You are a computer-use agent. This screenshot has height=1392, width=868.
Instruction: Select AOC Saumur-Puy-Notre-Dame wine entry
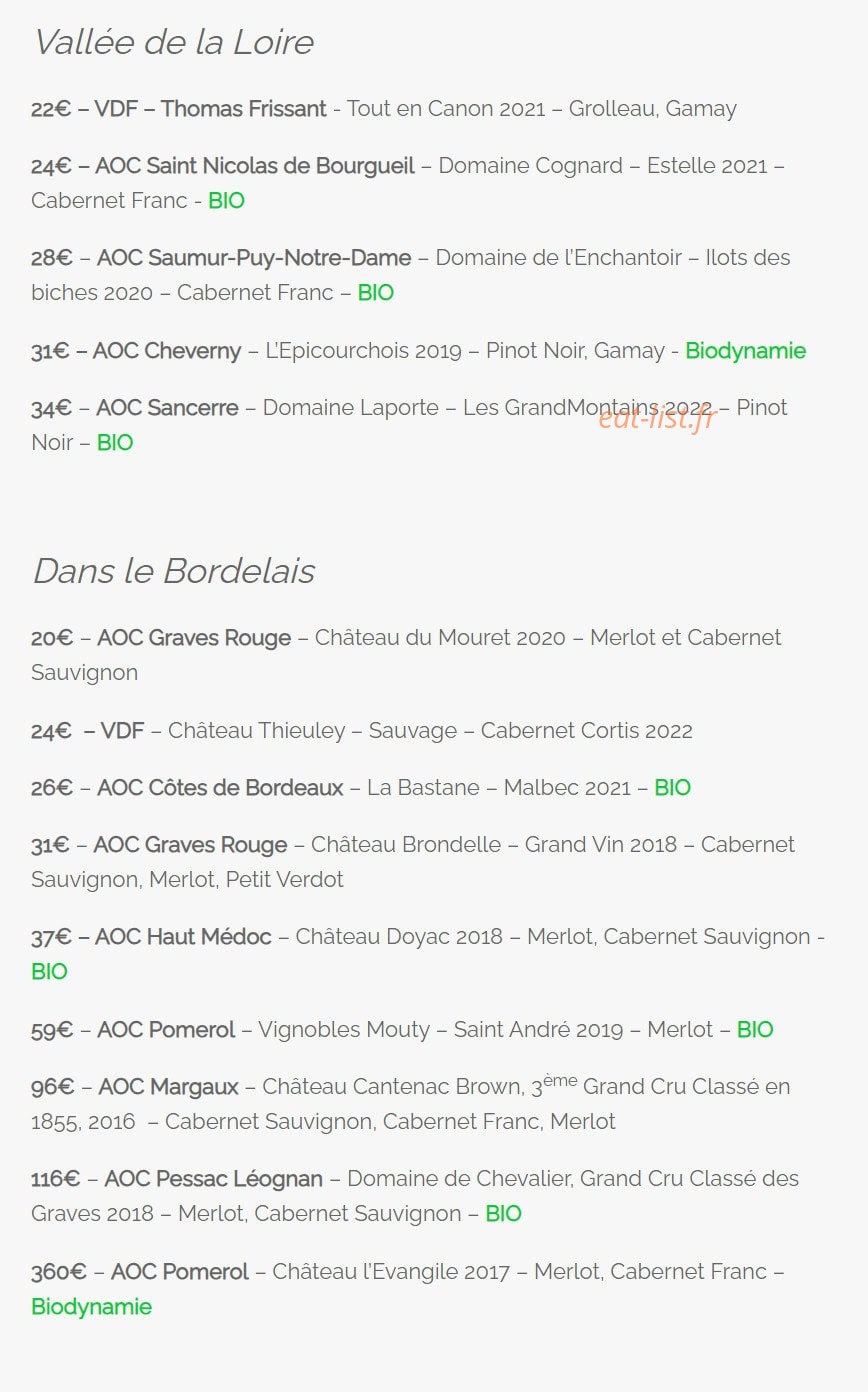tap(411, 275)
